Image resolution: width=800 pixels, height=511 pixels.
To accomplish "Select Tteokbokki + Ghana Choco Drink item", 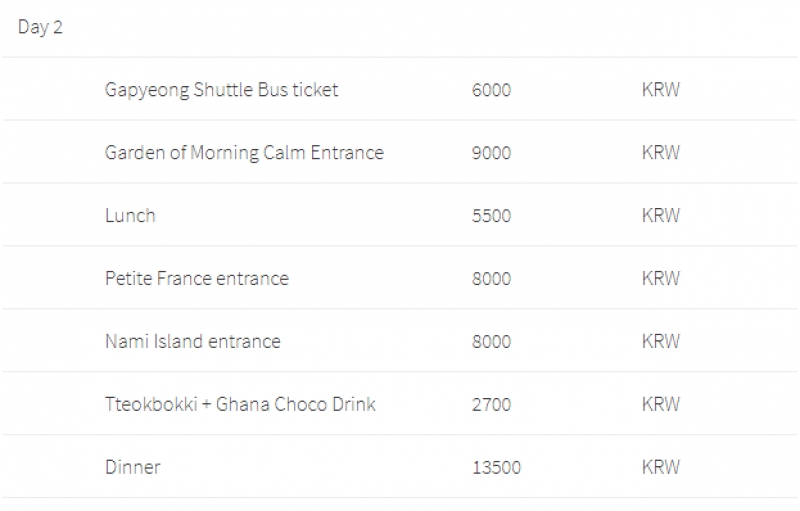I will pos(240,404).
